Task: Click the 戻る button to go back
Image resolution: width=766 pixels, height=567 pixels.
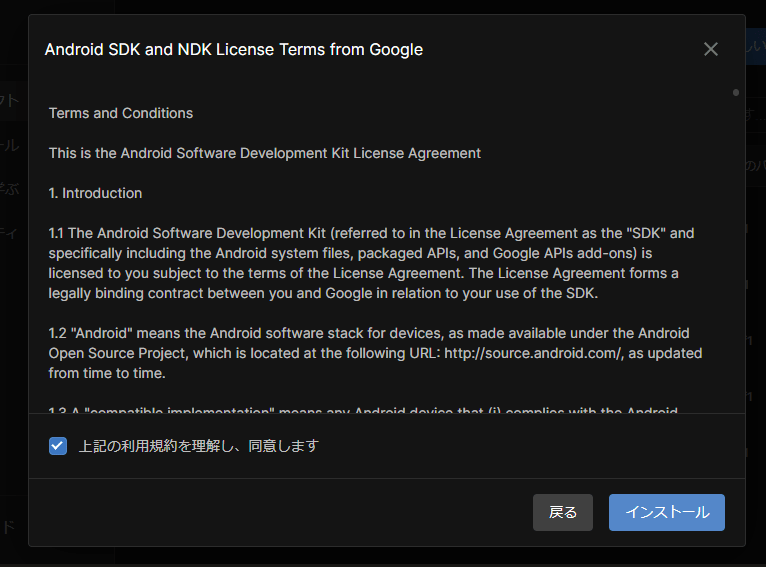Action: coord(563,512)
